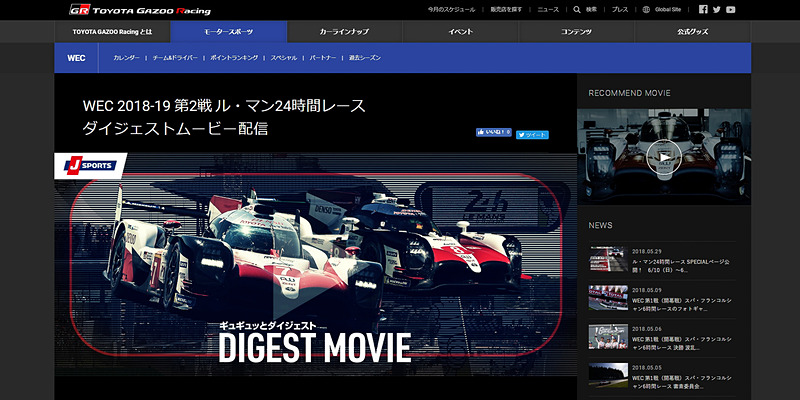
Task: Open the チーム&ドライバー submenu link
Action: (x=175, y=58)
